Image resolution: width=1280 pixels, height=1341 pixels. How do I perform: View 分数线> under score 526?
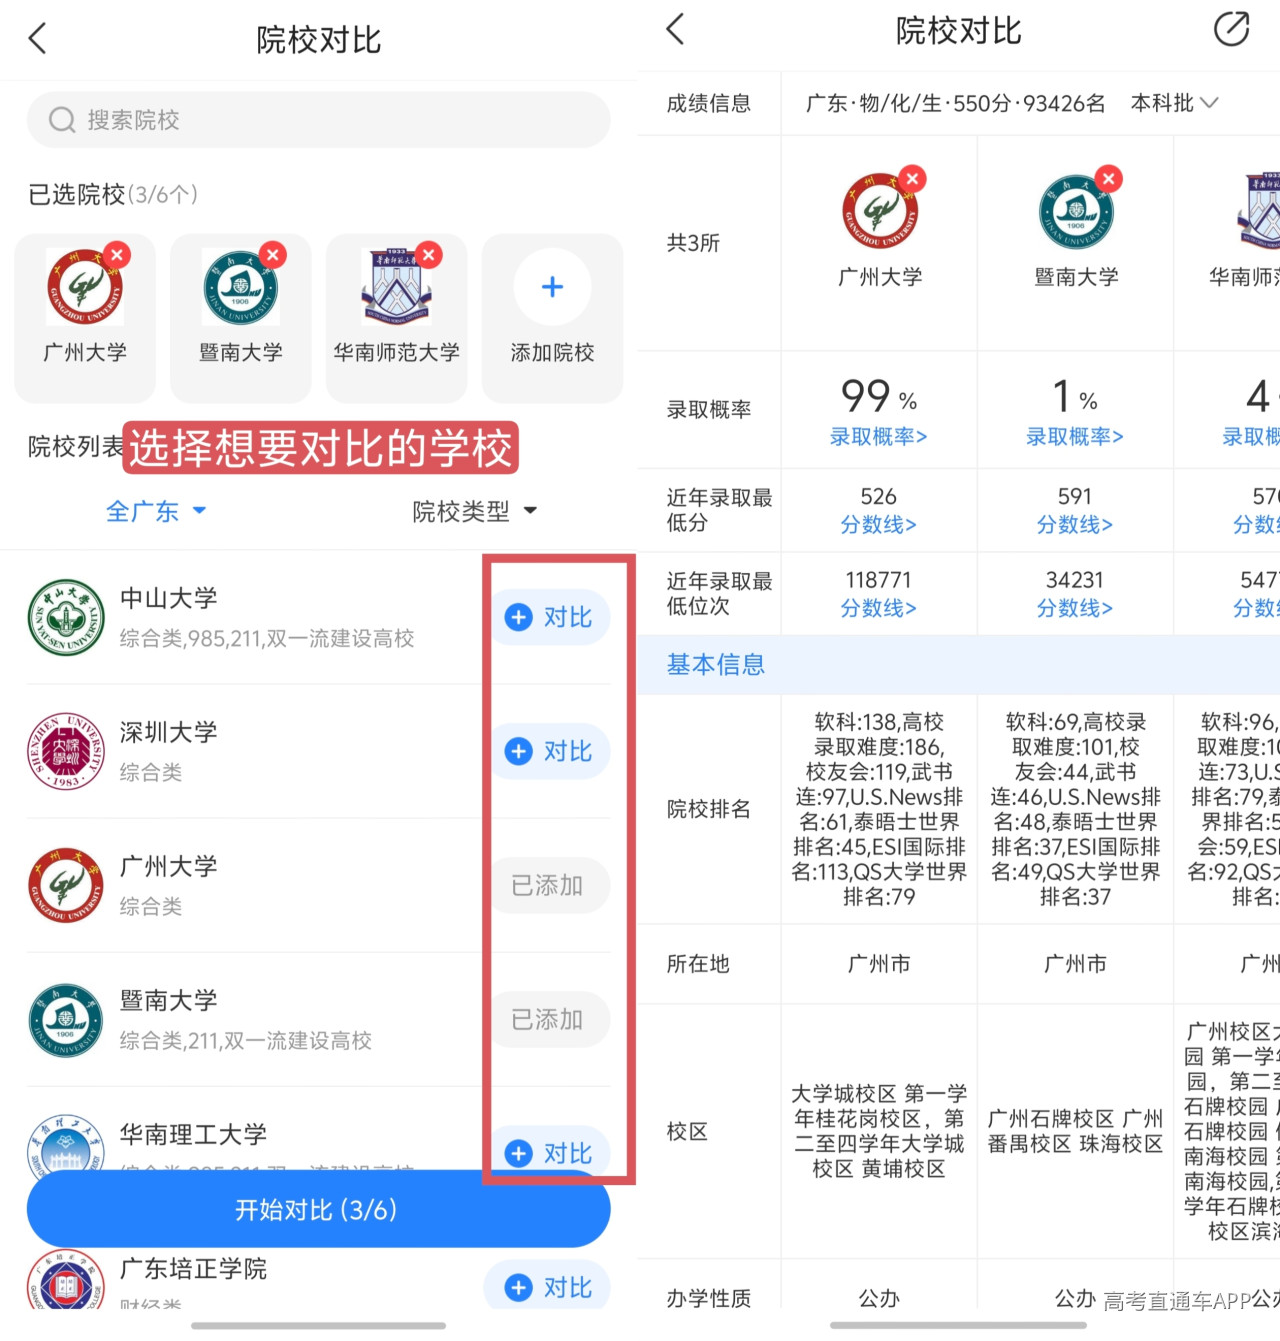879,524
